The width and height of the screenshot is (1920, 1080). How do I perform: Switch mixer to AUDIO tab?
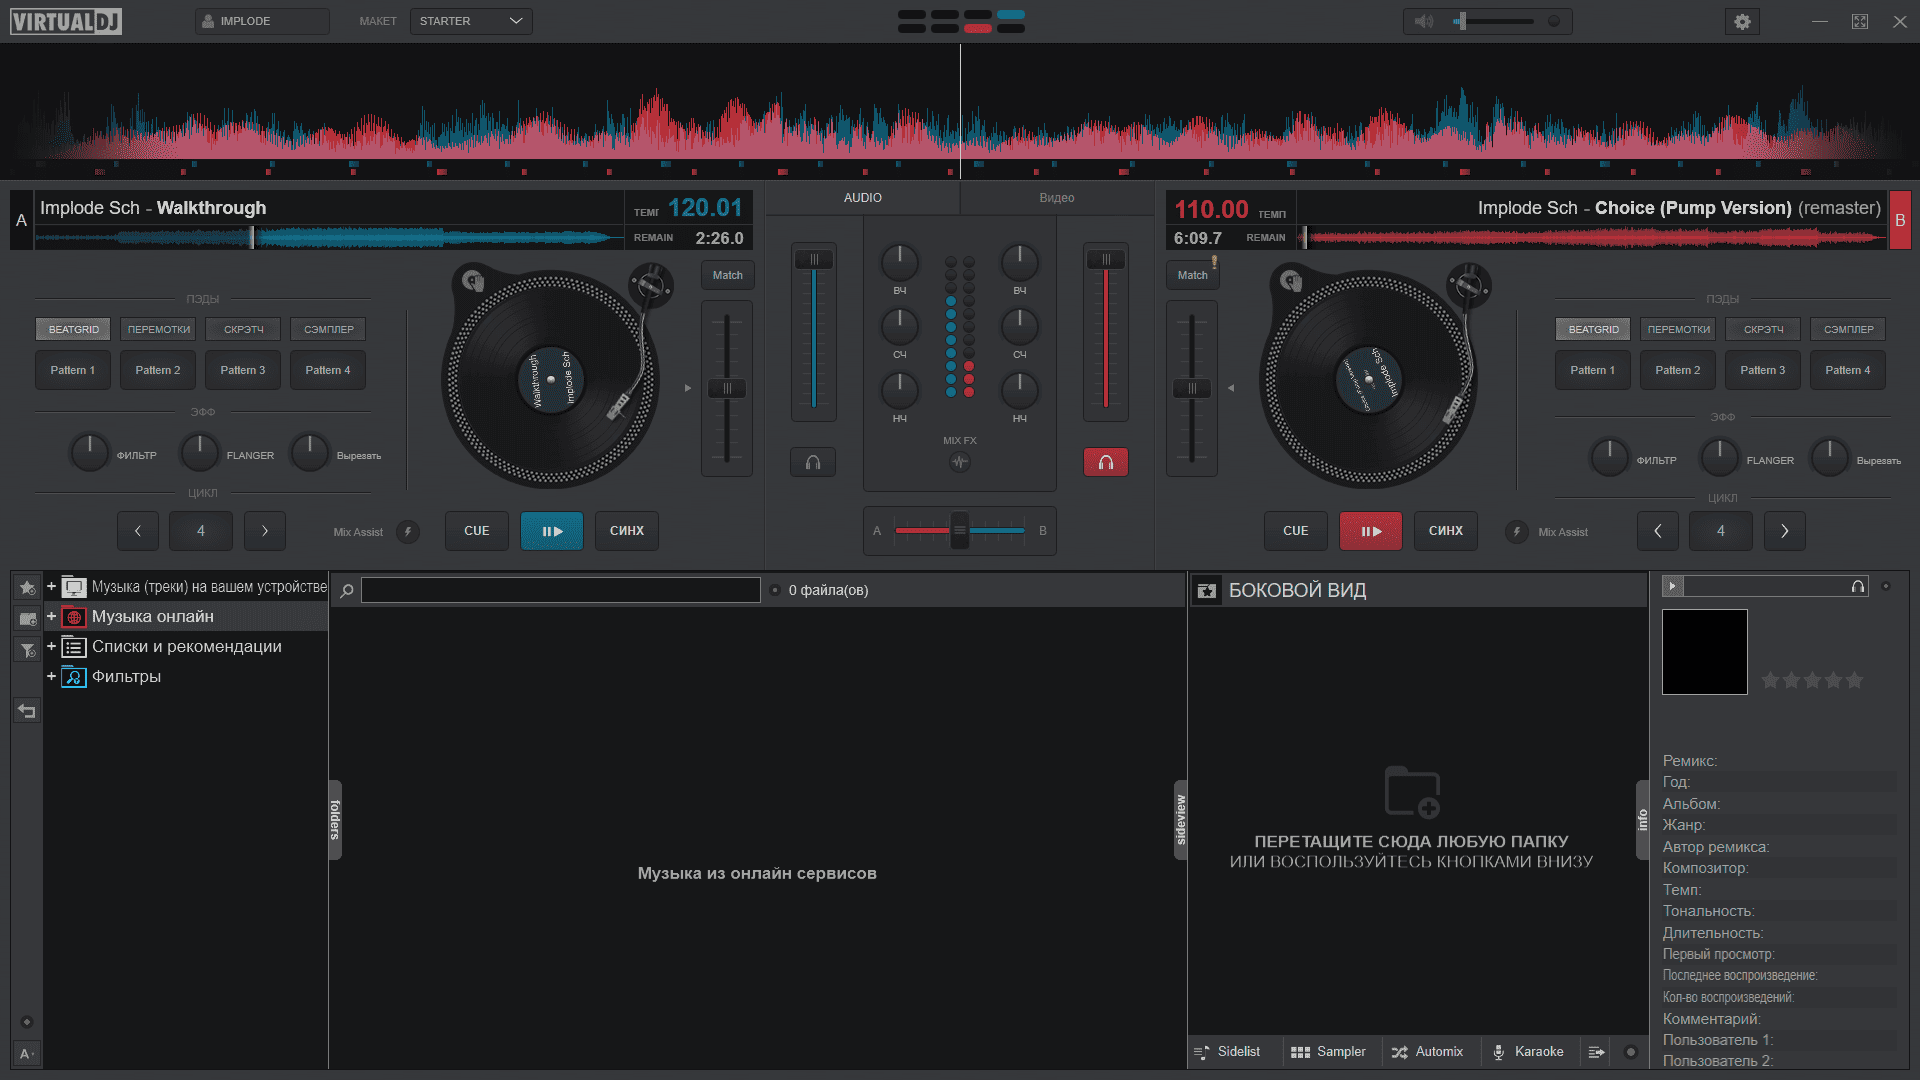(863, 198)
